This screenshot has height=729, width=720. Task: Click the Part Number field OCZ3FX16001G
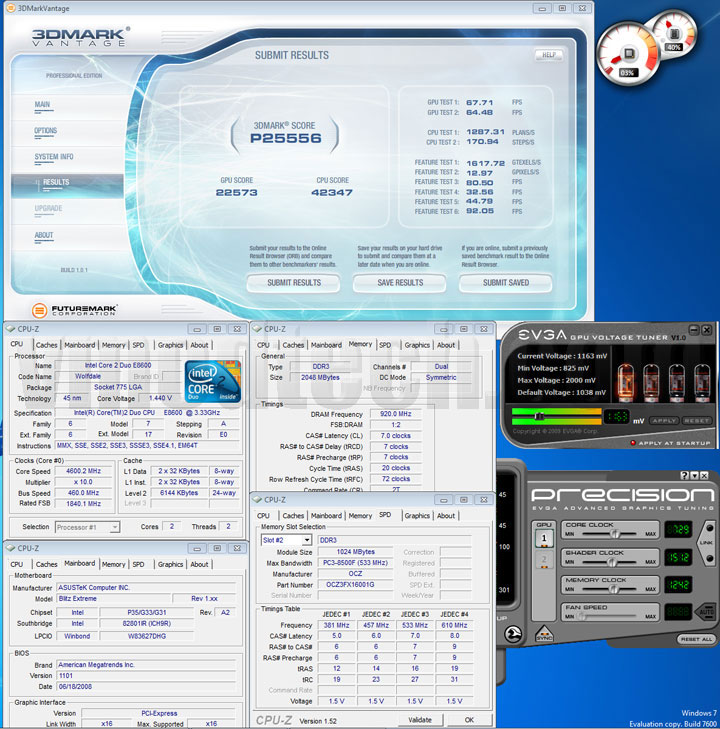point(356,584)
